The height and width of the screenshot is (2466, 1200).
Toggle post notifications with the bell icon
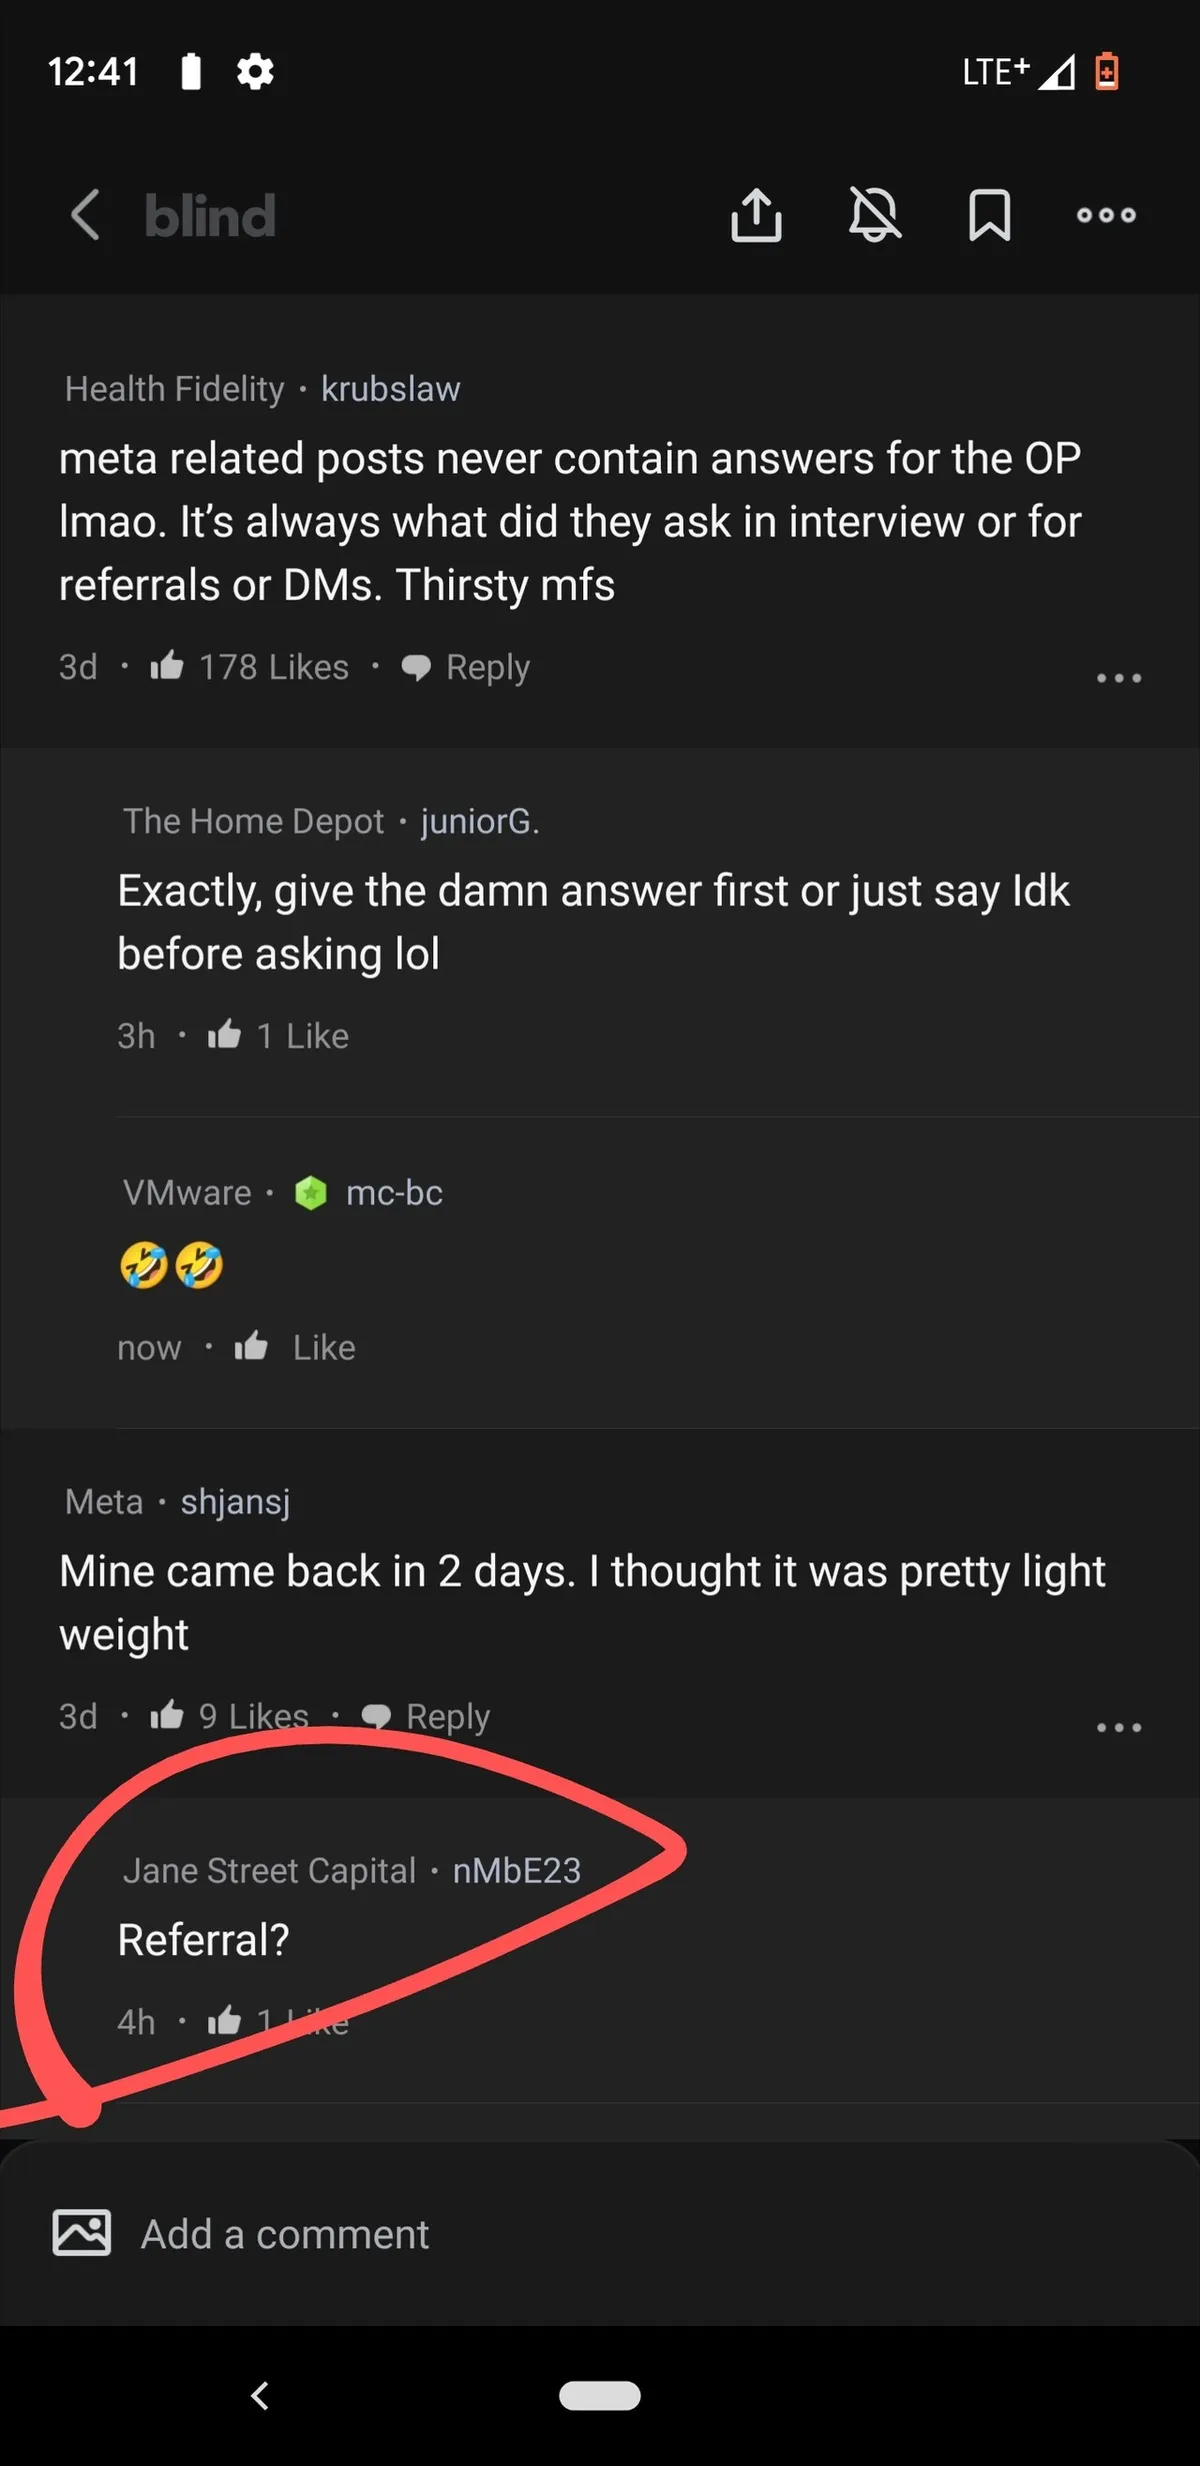click(x=874, y=215)
